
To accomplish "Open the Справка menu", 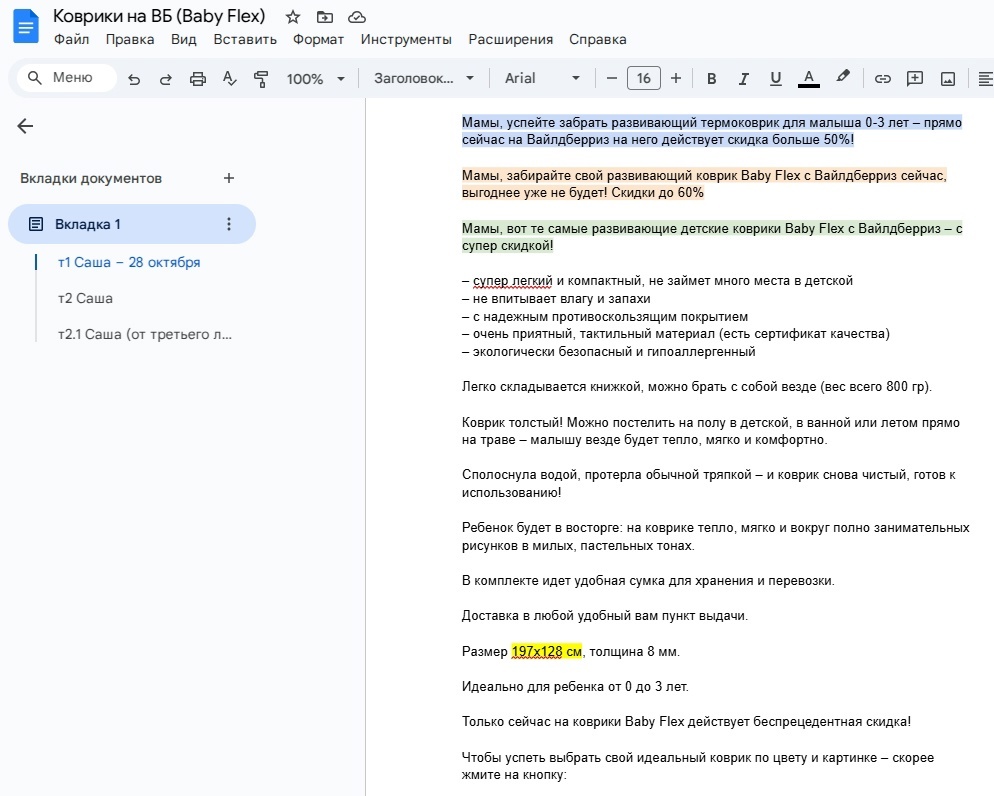I will (x=597, y=39).
